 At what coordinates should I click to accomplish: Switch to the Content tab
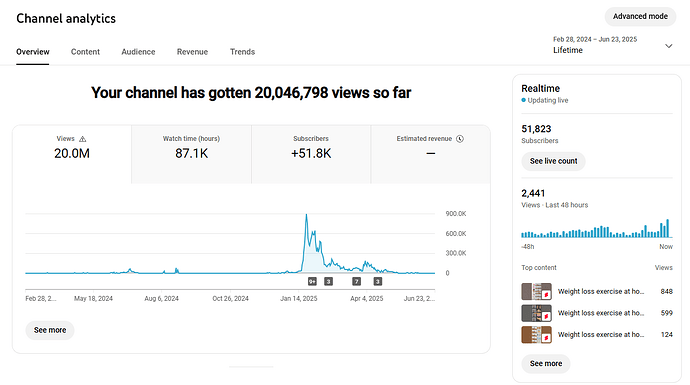tap(85, 52)
